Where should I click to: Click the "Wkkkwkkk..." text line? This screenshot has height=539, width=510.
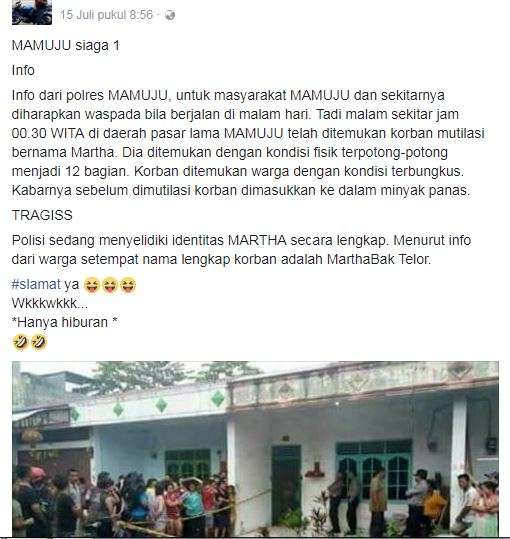(x=50, y=303)
